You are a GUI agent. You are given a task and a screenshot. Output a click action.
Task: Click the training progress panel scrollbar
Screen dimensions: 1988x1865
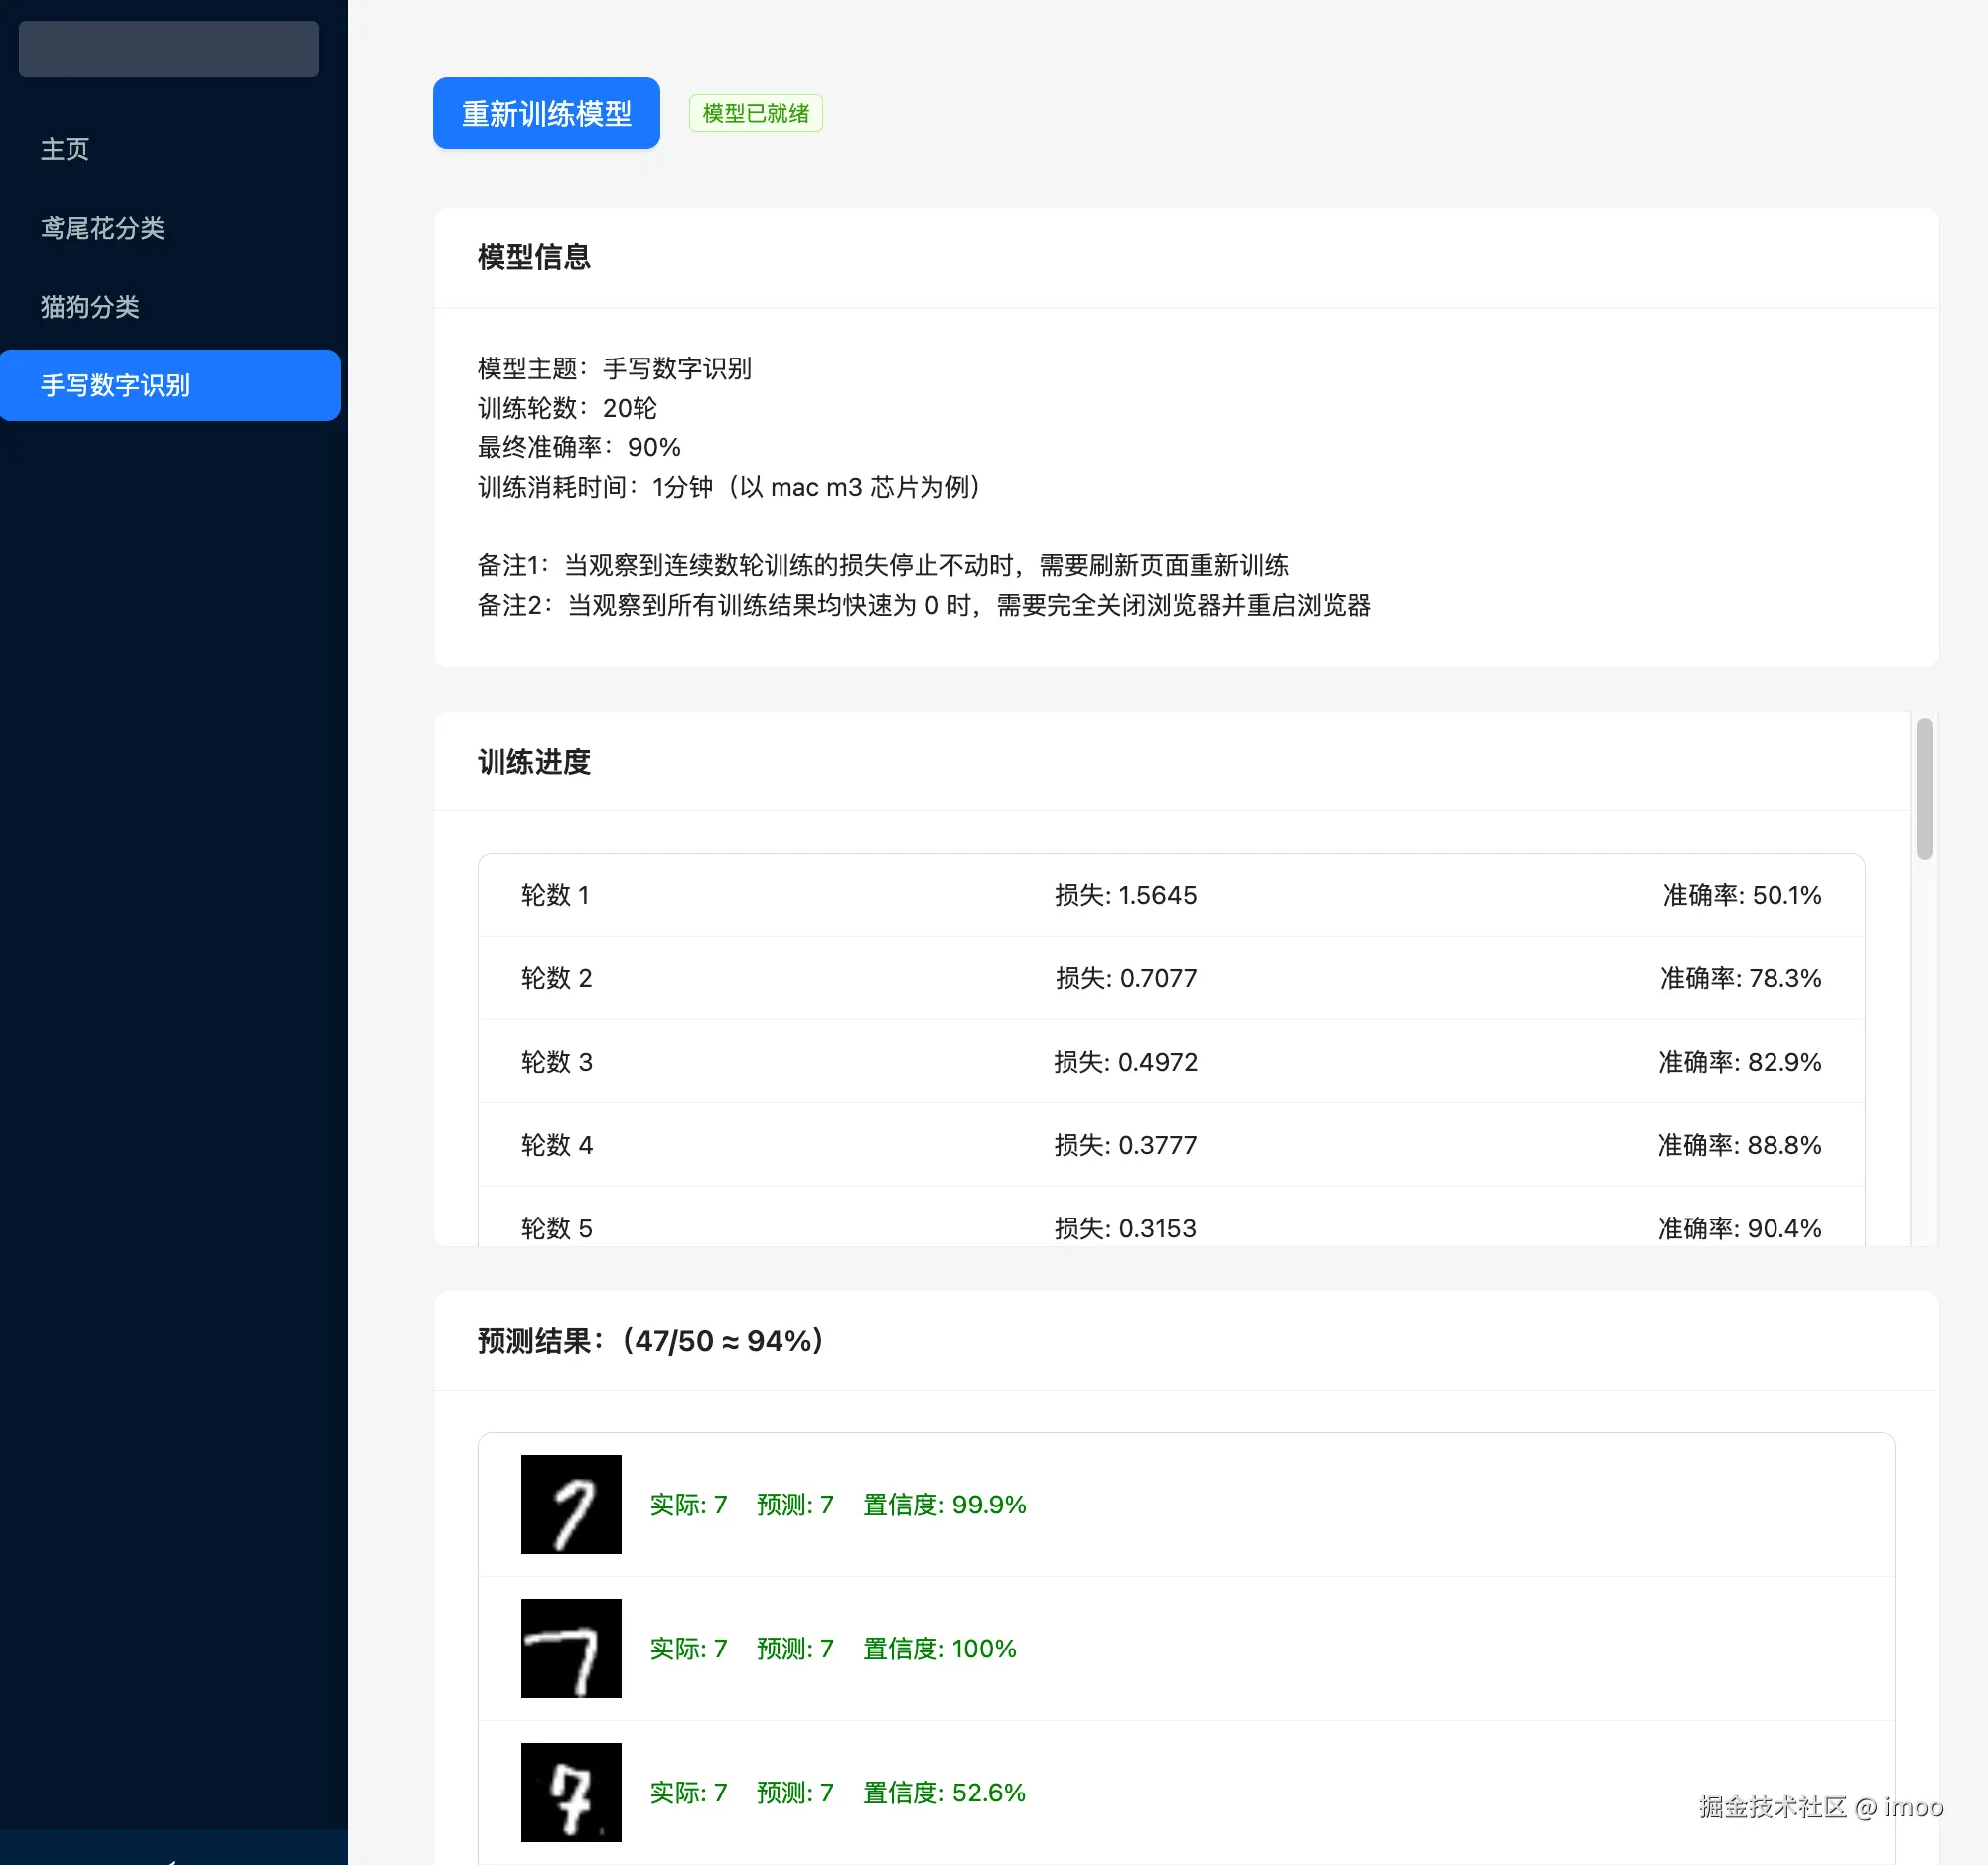pyautogui.click(x=1924, y=788)
